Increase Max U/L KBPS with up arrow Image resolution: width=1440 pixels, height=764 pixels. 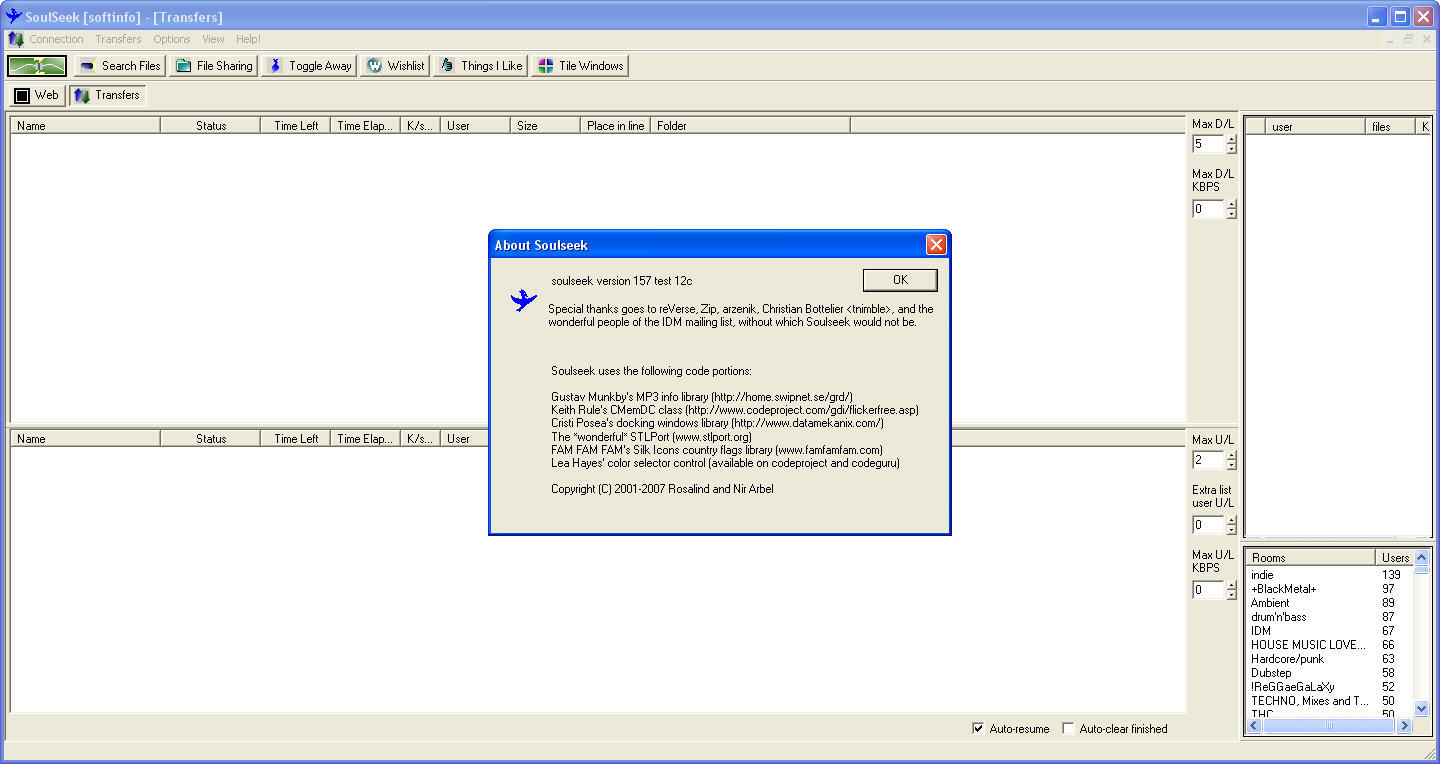pyautogui.click(x=1231, y=586)
